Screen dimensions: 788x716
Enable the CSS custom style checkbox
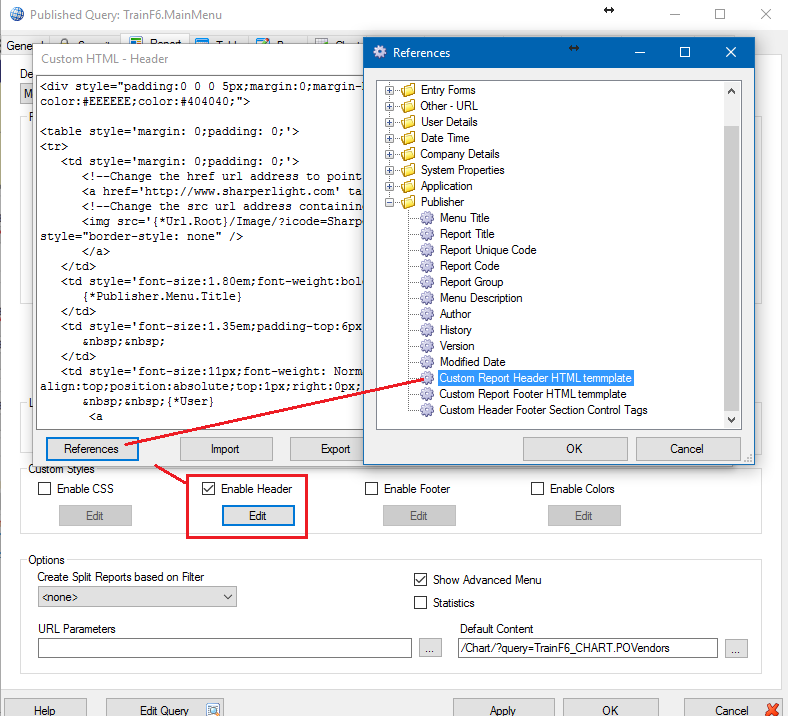point(45,489)
